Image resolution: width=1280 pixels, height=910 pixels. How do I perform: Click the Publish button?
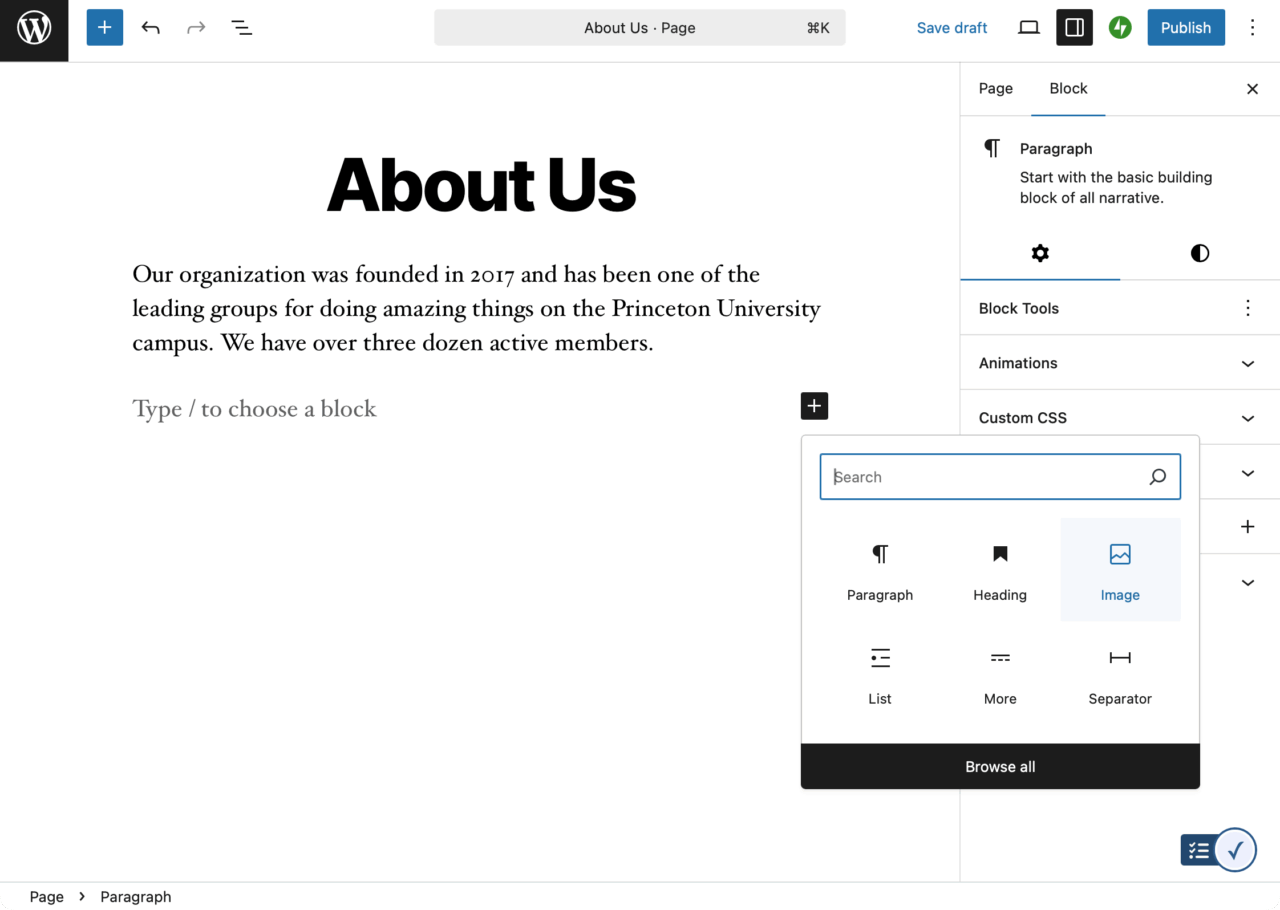(x=1185, y=28)
